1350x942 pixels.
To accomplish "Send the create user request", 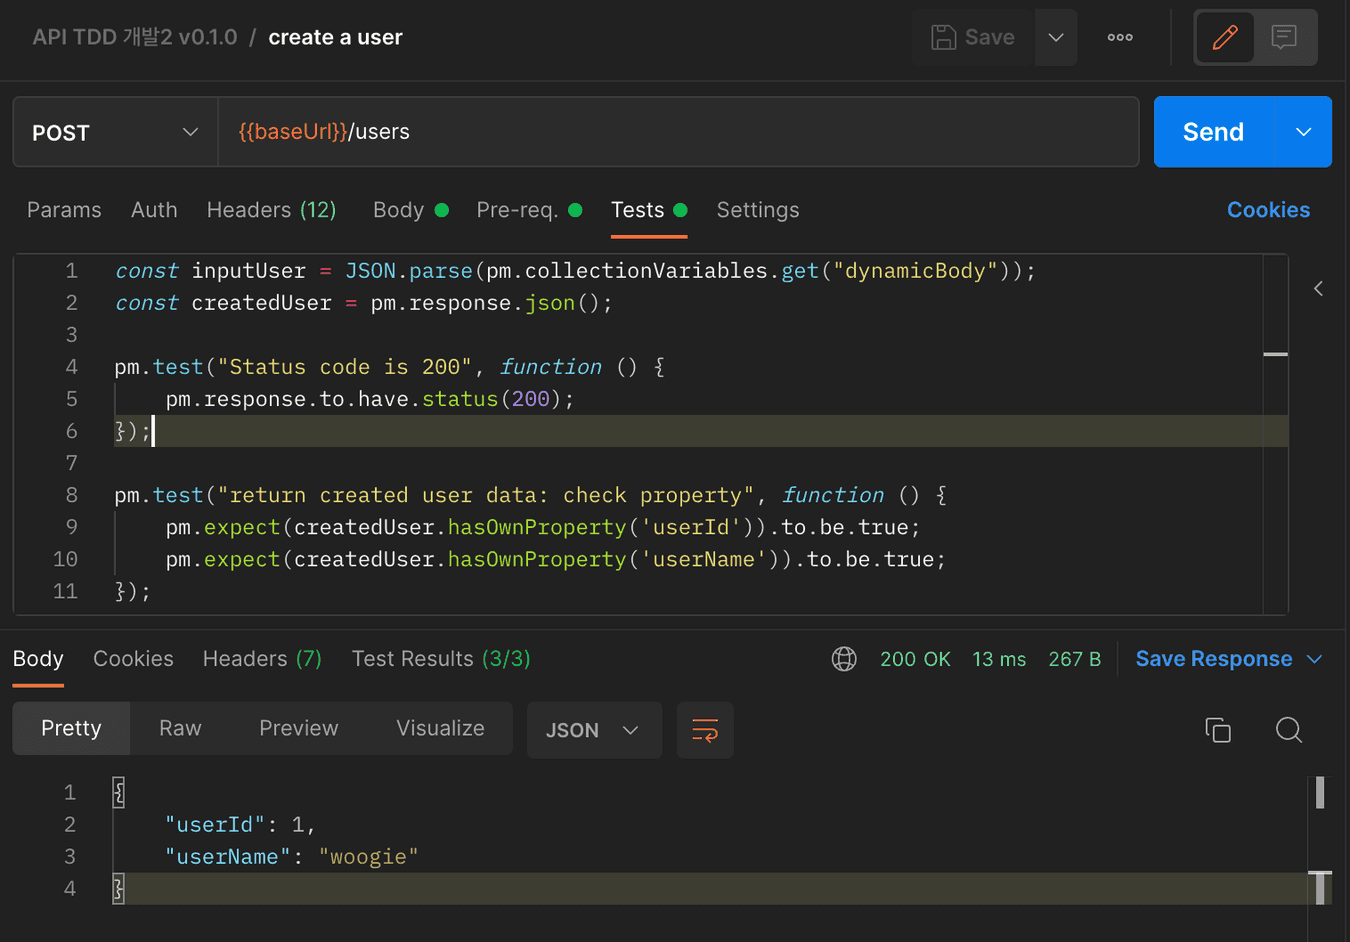I will tap(1213, 132).
